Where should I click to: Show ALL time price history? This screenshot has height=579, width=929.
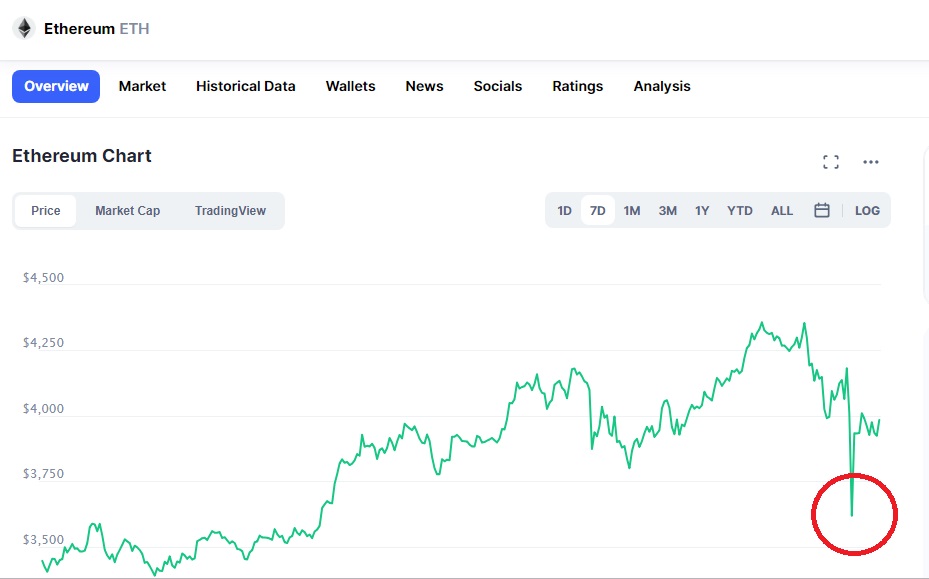point(781,210)
